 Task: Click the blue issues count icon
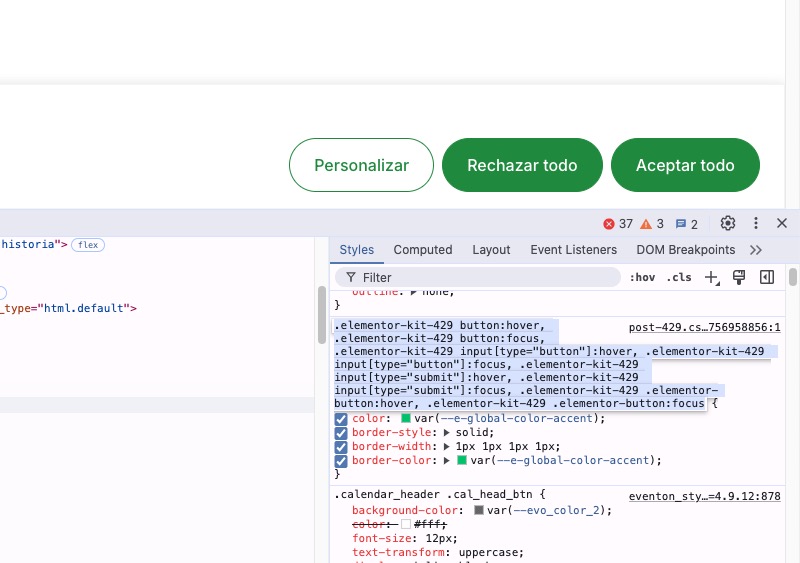click(x=681, y=224)
